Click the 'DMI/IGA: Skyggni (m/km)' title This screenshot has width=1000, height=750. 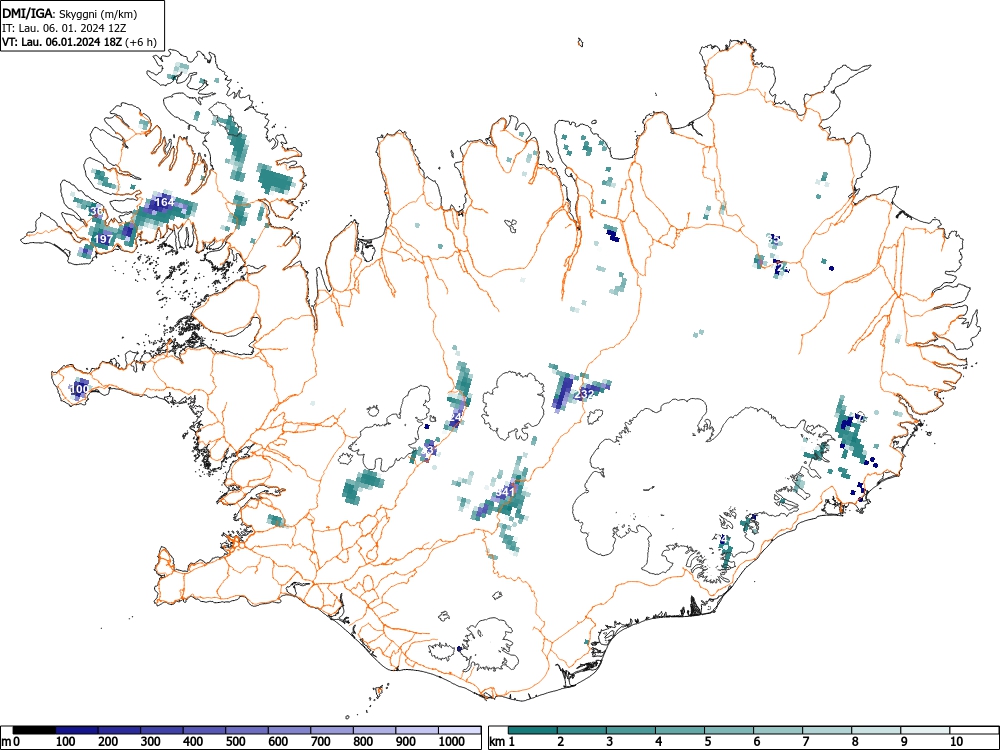click(x=70, y=14)
